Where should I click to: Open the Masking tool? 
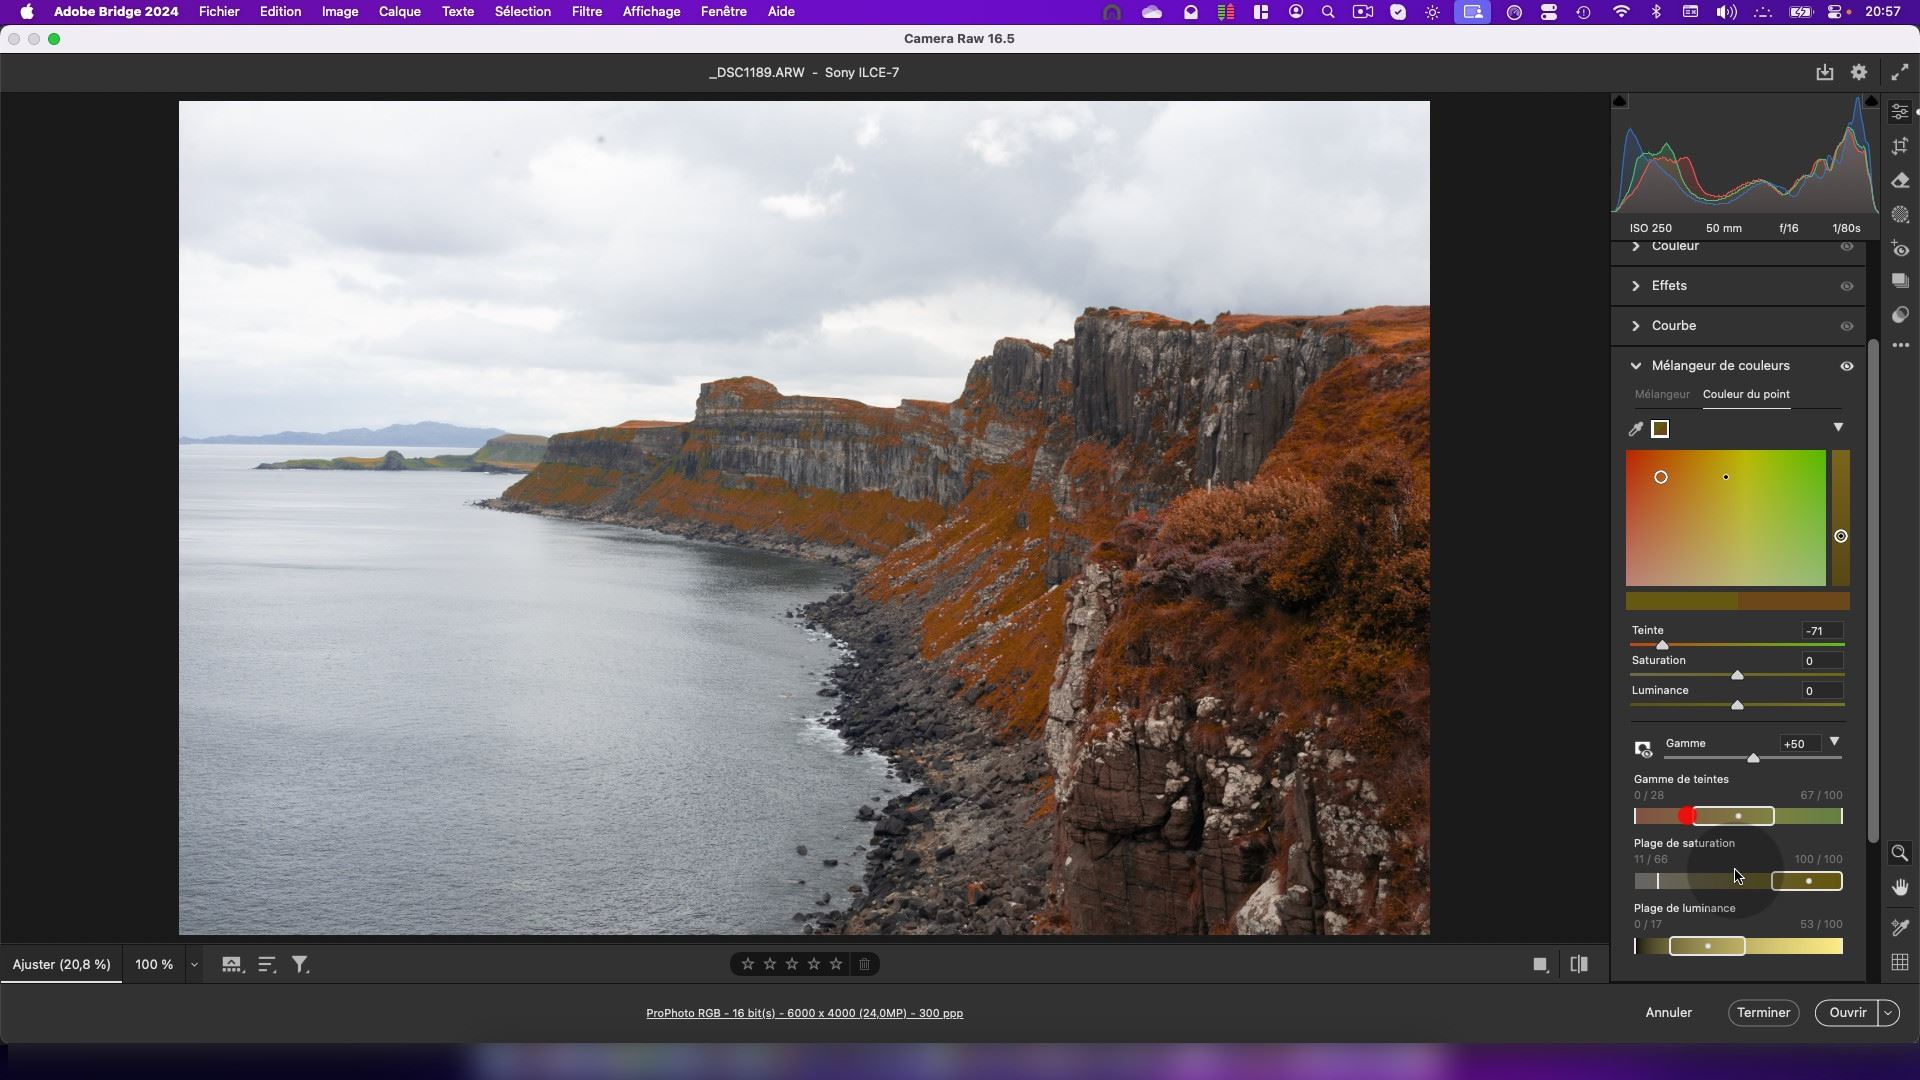click(x=1900, y=214)
